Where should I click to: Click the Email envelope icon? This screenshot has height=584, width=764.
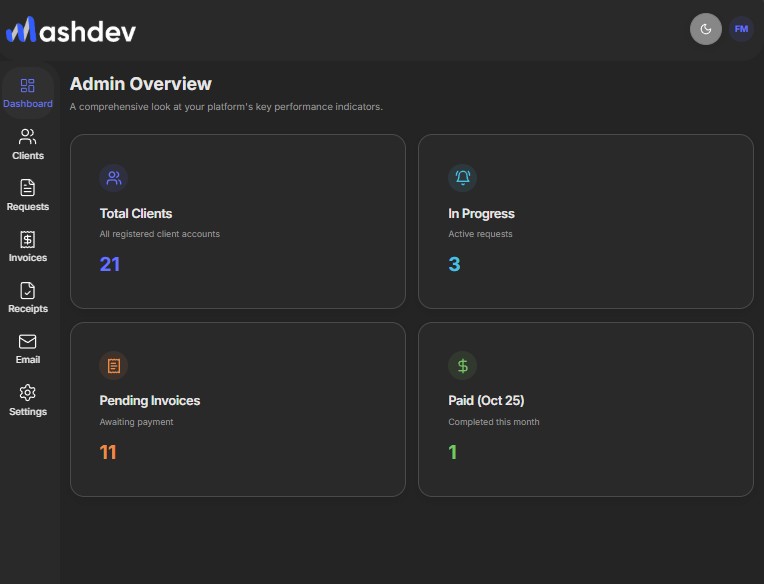click(x=28, y=342)
